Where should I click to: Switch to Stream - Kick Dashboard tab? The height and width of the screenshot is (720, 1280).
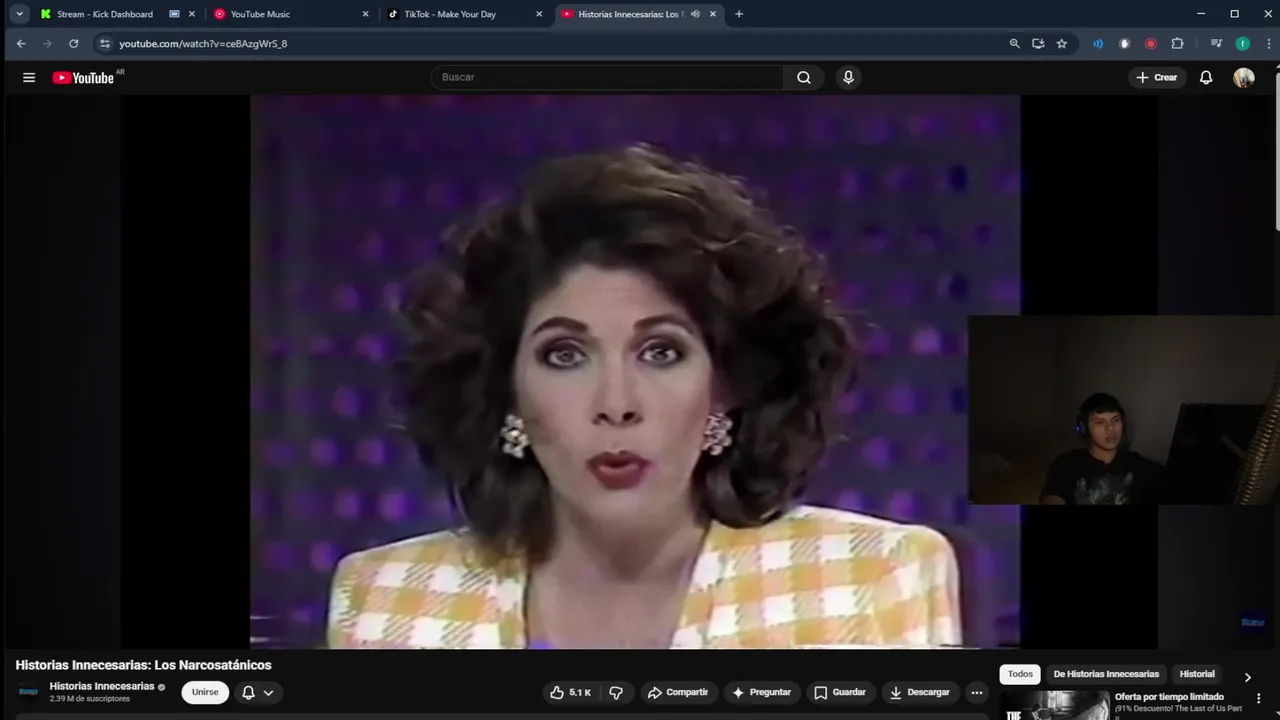tap(104, 14)
